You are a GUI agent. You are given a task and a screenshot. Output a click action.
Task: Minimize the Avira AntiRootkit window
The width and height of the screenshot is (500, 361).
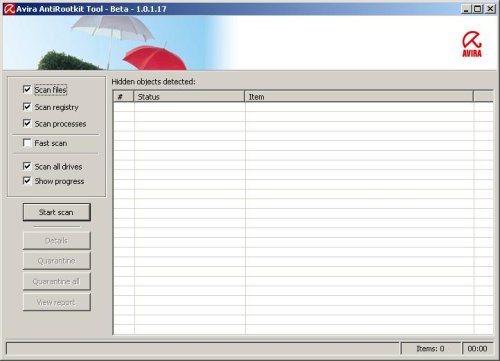tap(466, 9)
